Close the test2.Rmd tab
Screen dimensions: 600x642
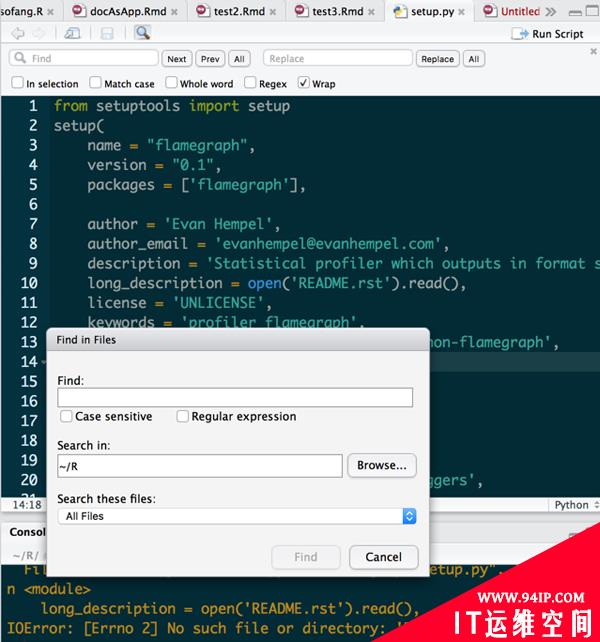pos(273,12)
